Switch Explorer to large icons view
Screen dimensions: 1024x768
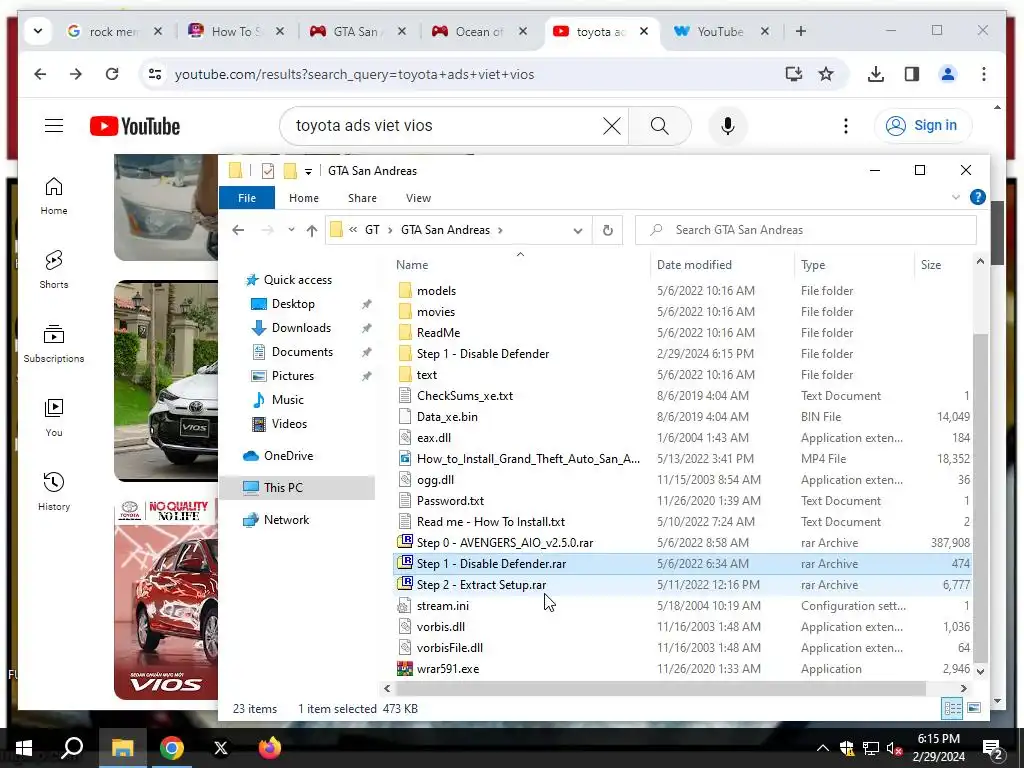pyautogui.click(x=974, y=709)
